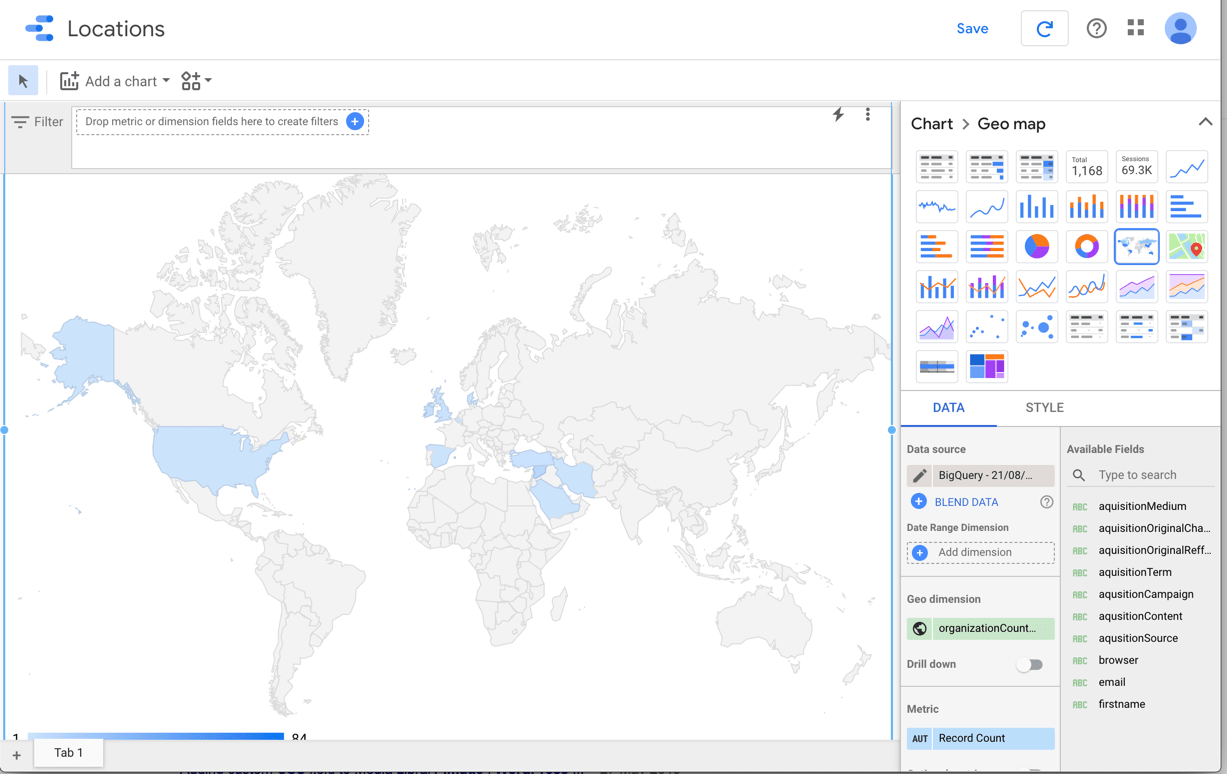Click the Save button

[971, 29]
